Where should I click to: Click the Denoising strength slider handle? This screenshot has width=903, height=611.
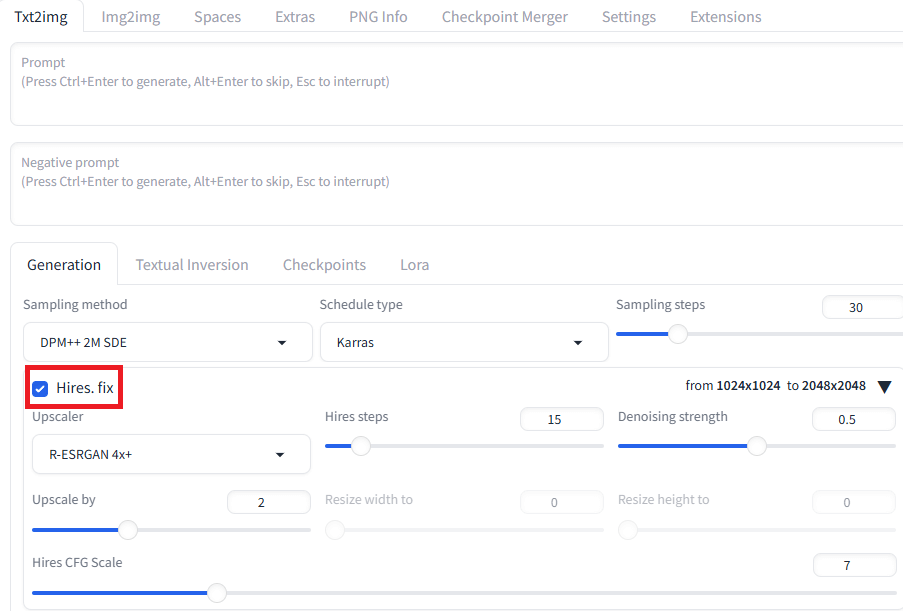(757, 446)
